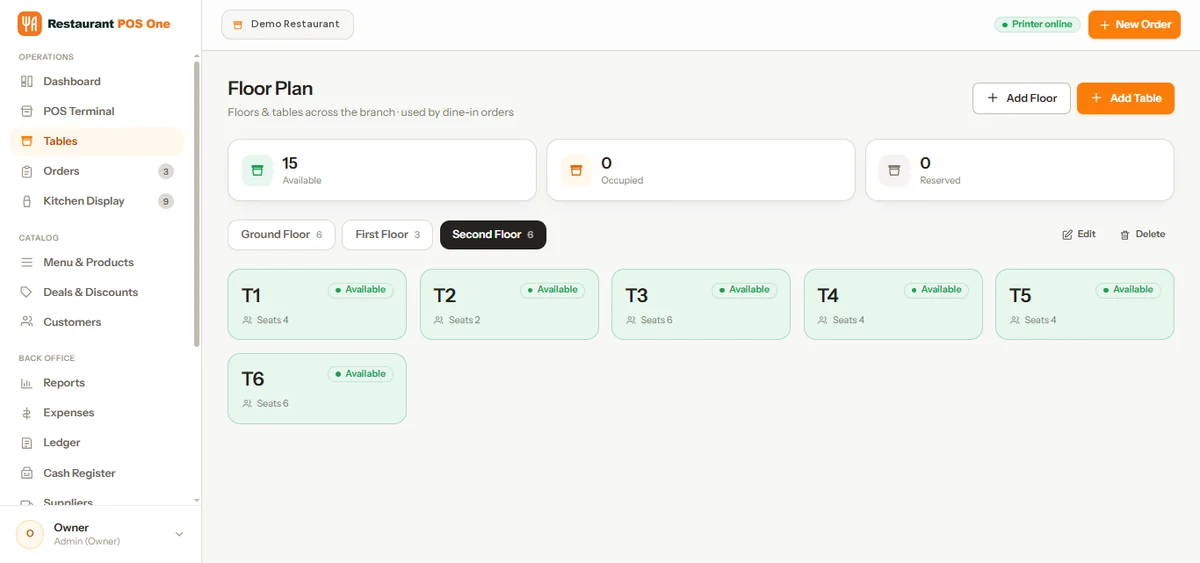The height and width of the screenshot is (563, 1200).
Task: Click the Ledger document icon
Action: [x=27, y=443]
